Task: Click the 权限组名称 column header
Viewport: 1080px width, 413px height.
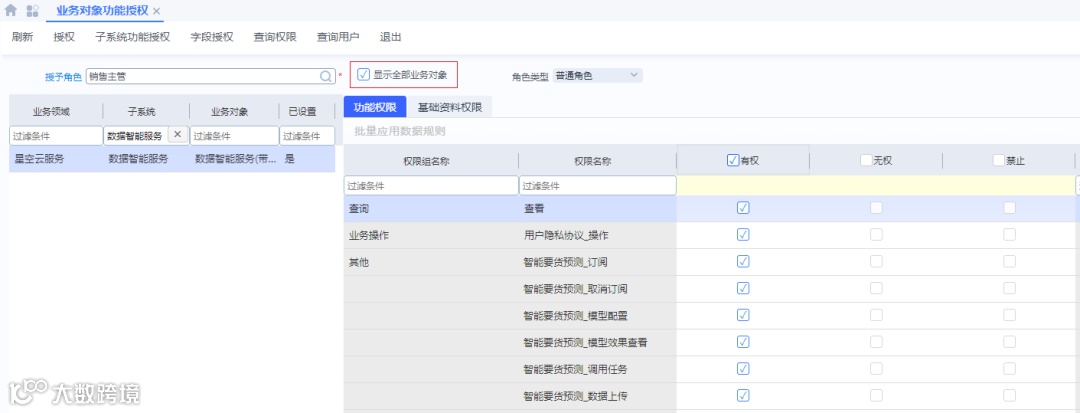Action: (x=427, y=161)
